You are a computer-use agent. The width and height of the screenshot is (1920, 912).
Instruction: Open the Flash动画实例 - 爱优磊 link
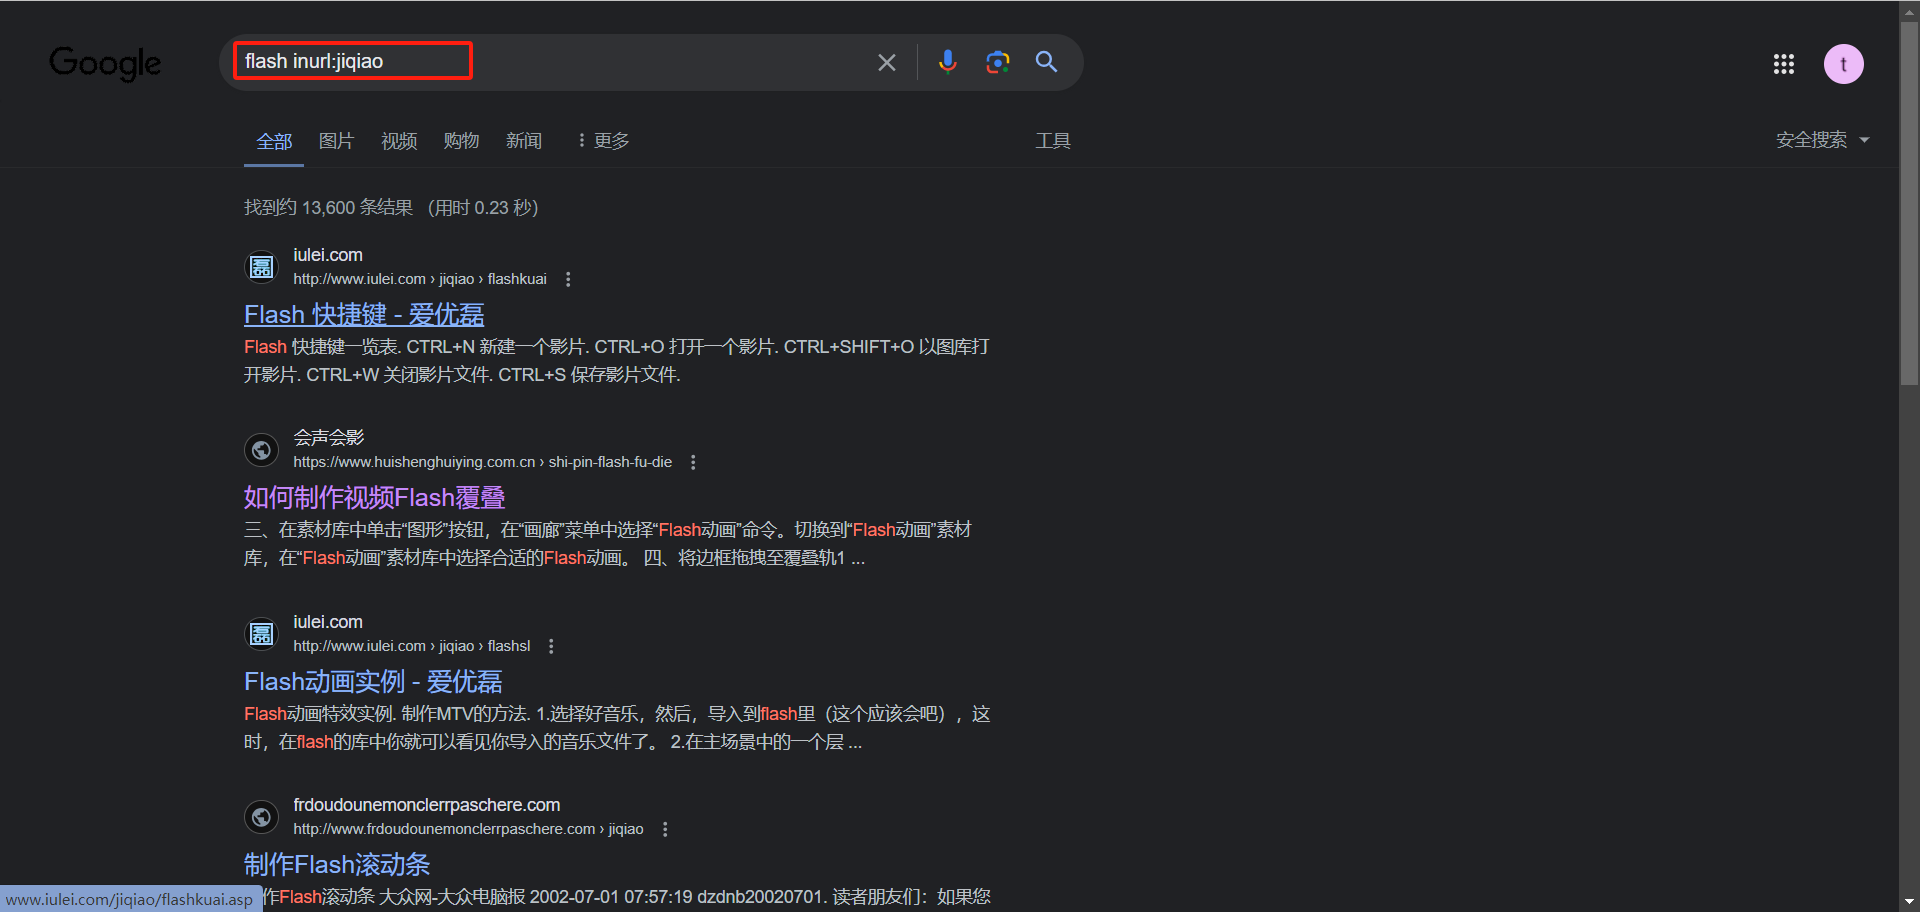point(373,681)
